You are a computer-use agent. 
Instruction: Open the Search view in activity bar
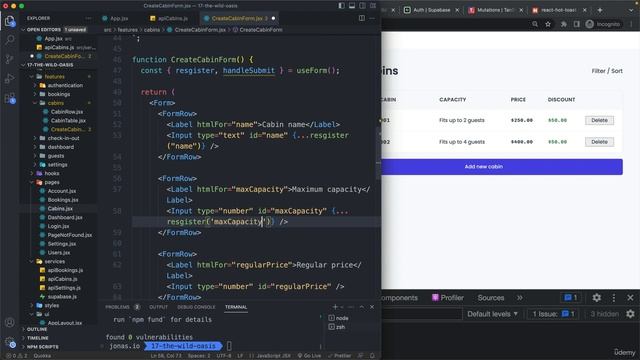coord(9,40)
